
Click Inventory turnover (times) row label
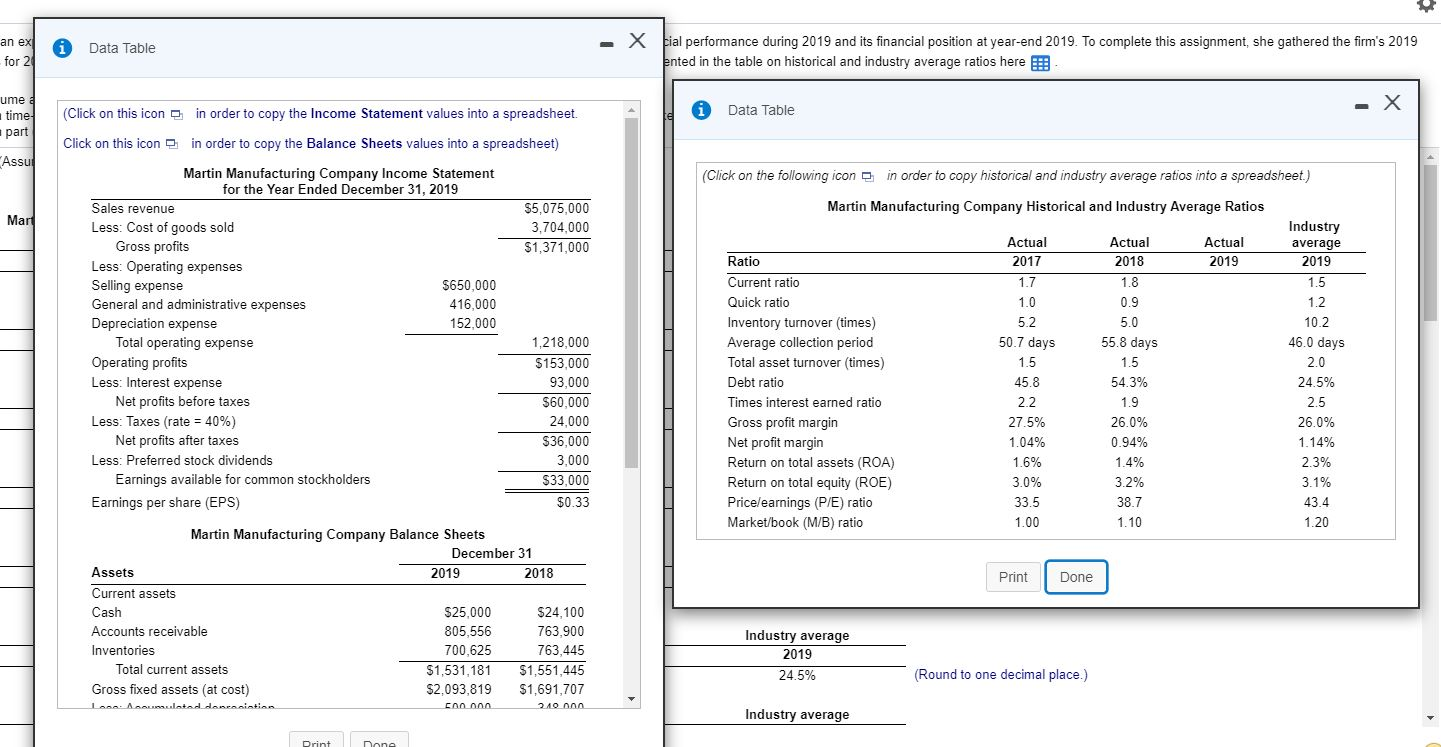point(801,323)
